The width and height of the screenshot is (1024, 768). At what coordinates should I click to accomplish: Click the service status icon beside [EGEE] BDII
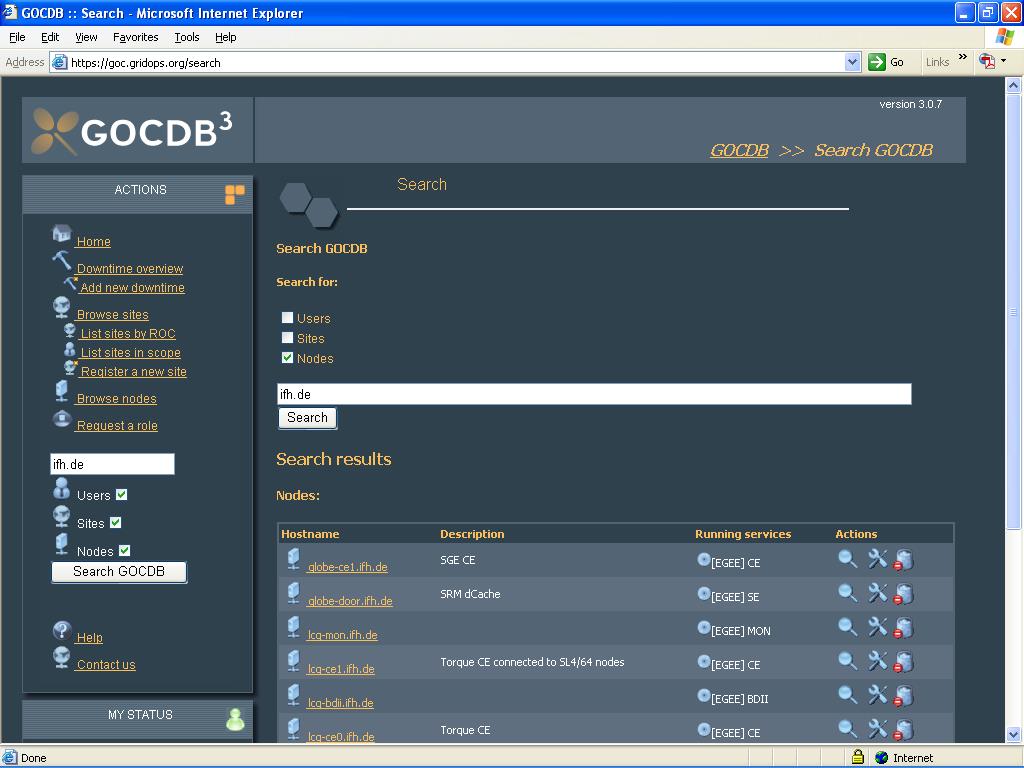coord(703,696)
